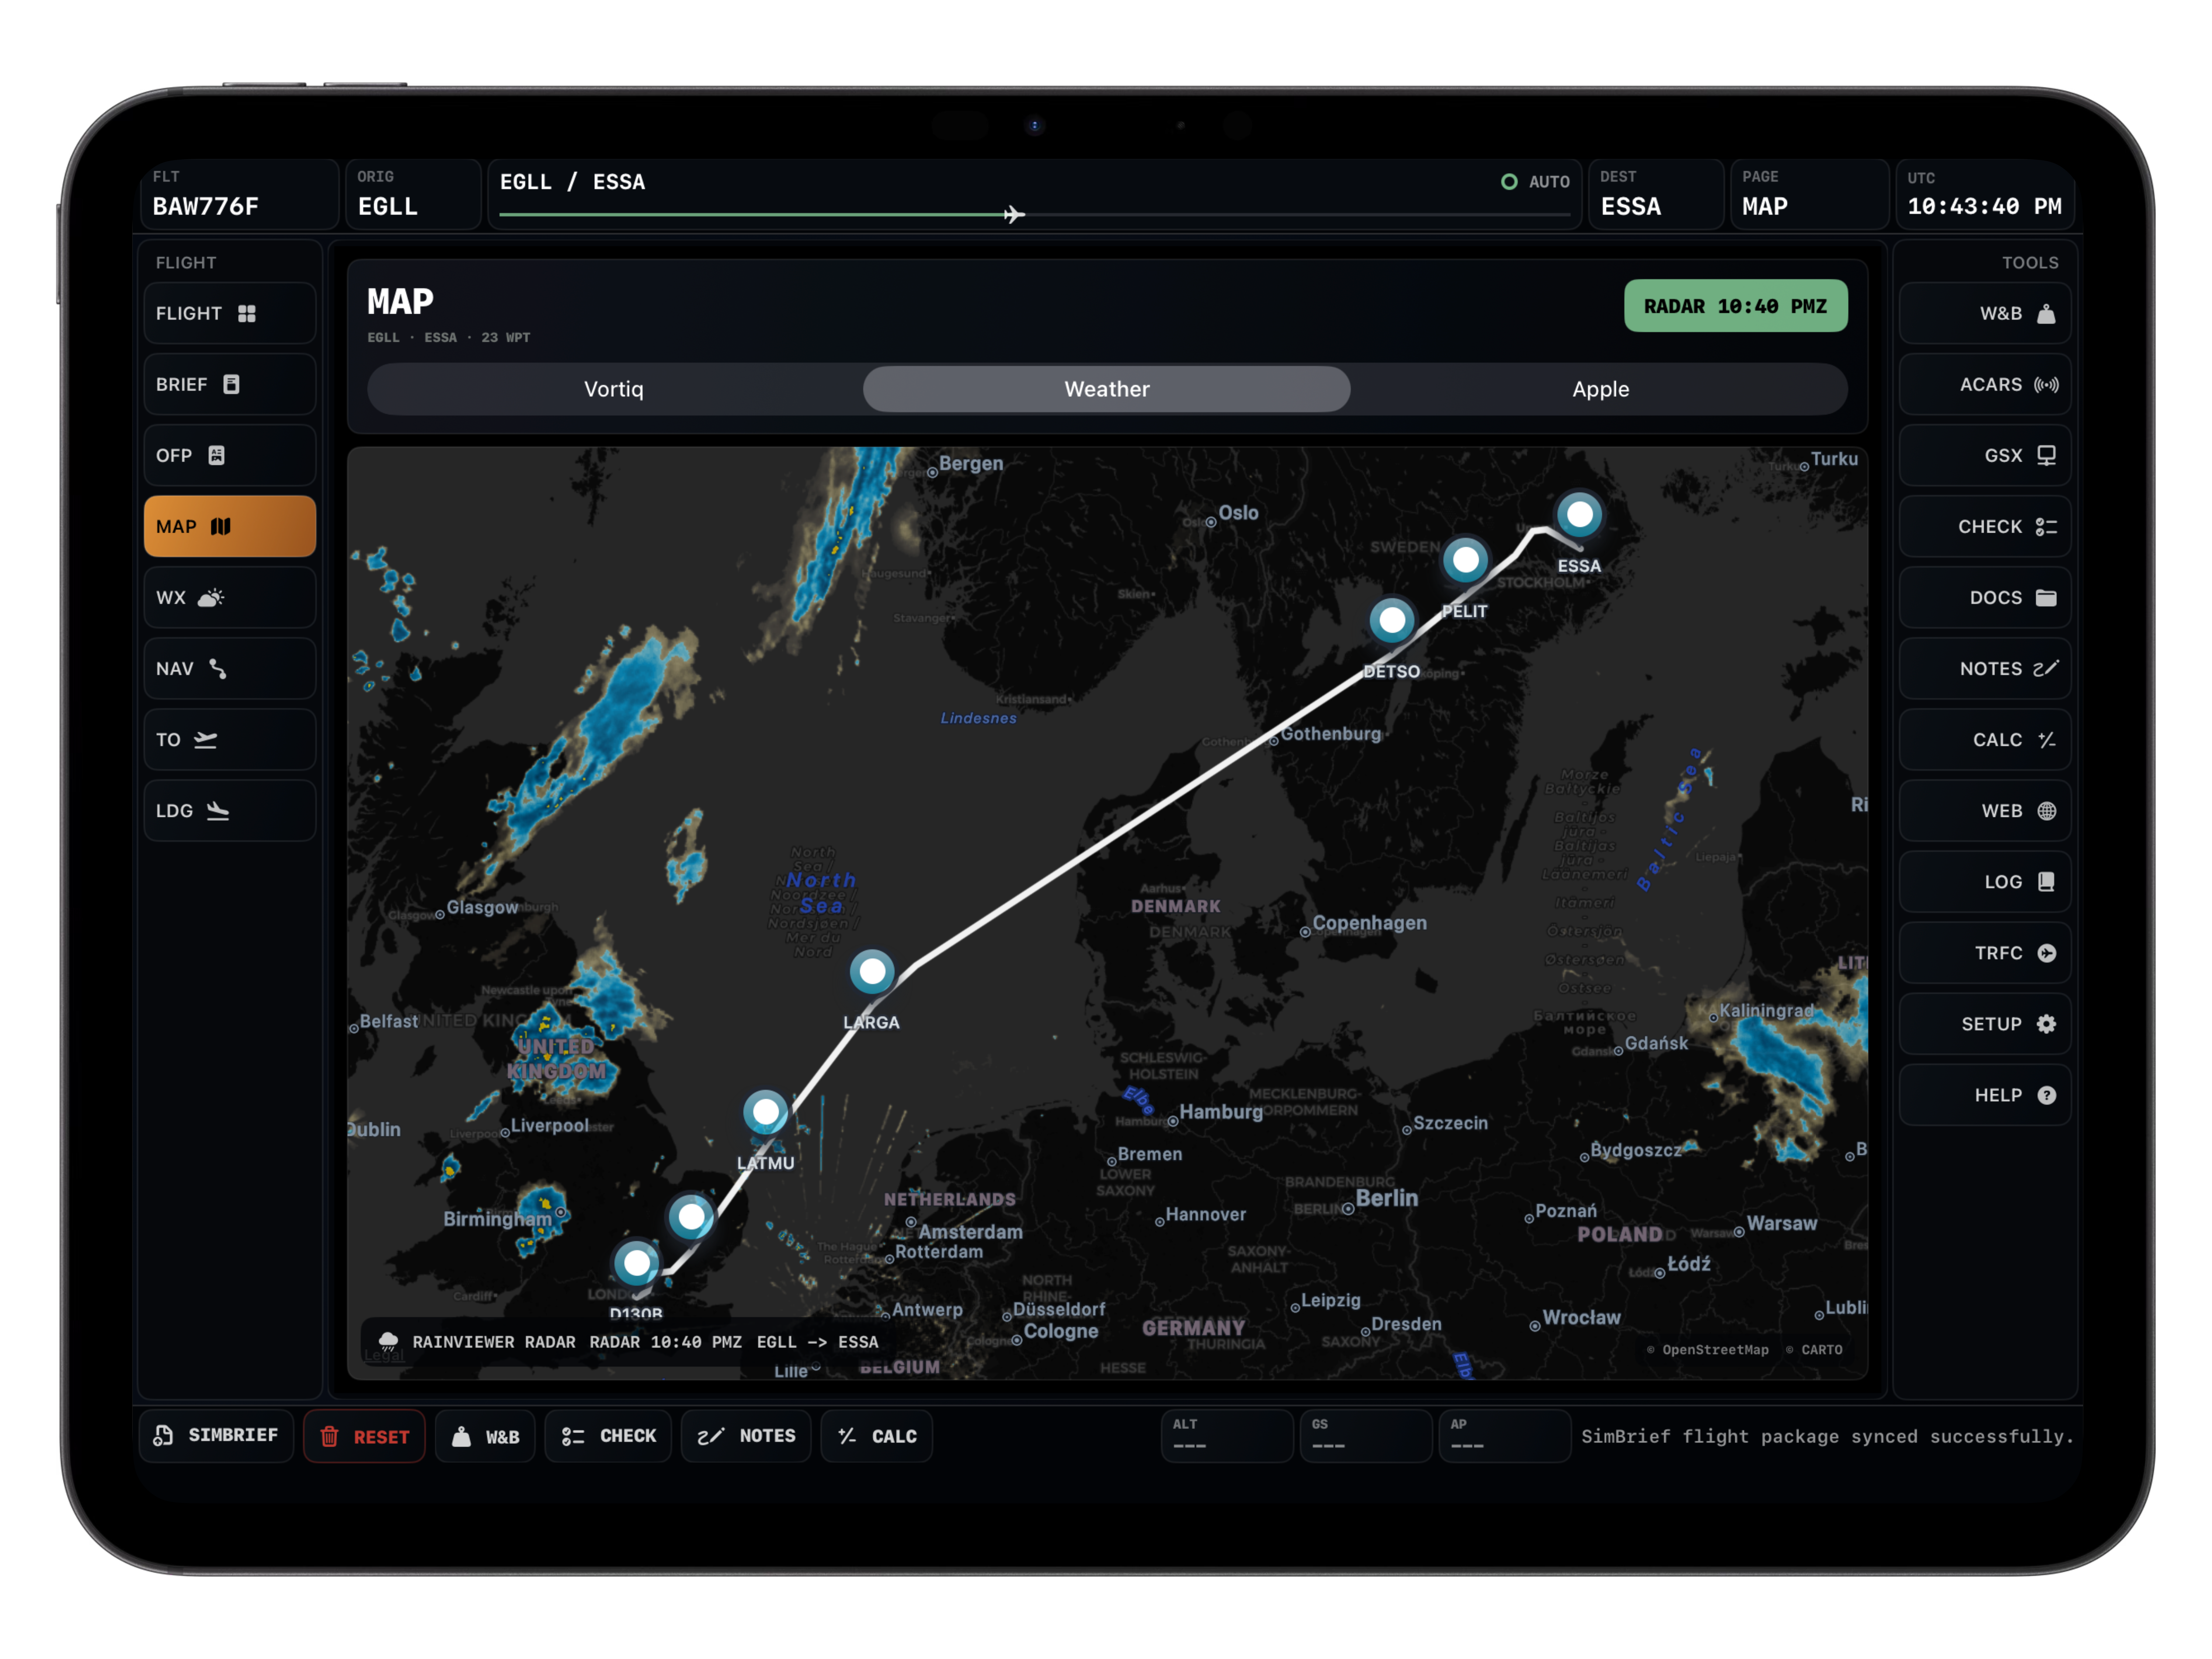Click the BAW776F flight number field
2212x1659 pixels.
[240, 195]
